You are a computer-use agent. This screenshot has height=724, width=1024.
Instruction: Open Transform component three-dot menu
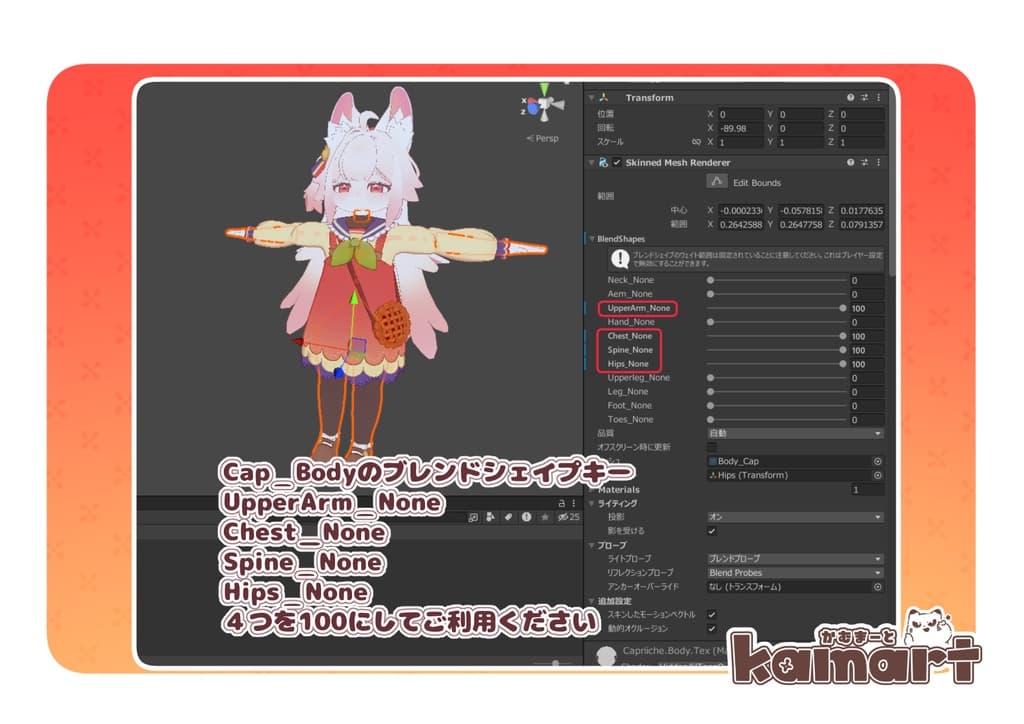click(878, 98)
